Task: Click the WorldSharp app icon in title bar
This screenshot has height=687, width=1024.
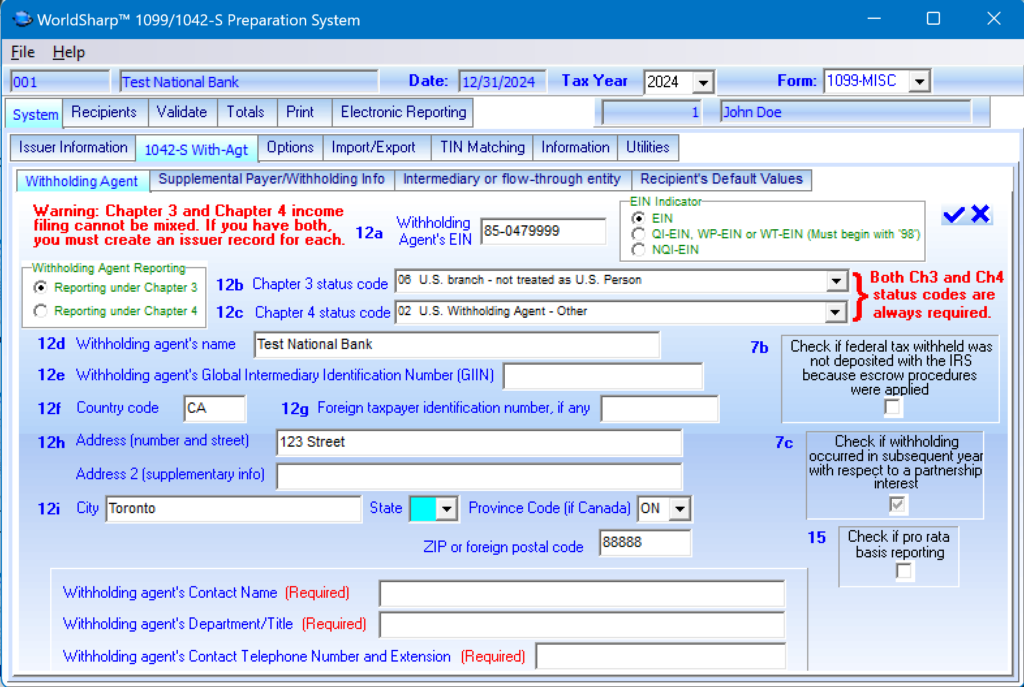Action: [x=22, y=19]
